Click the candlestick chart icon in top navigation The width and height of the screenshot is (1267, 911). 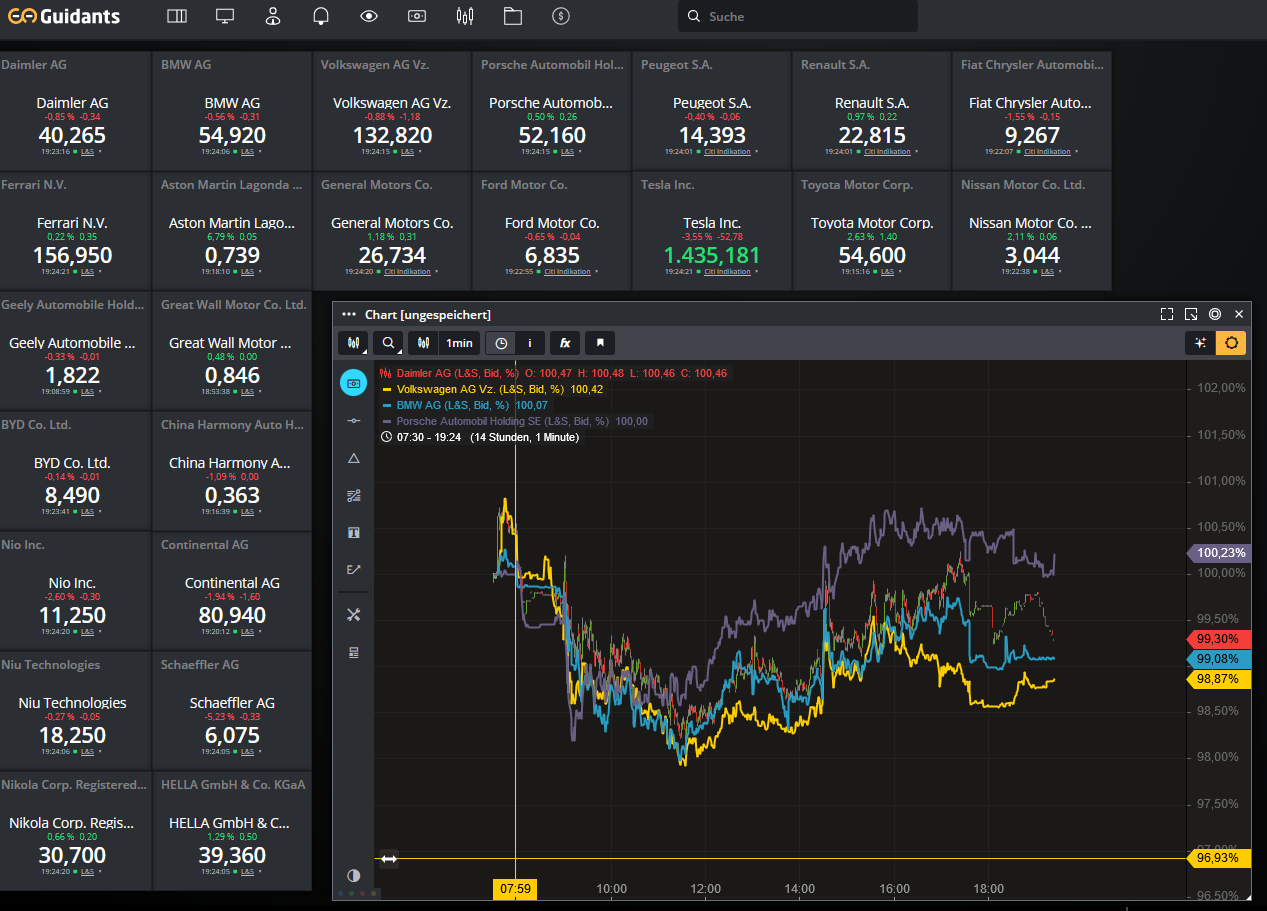click(x=464, y=16)
